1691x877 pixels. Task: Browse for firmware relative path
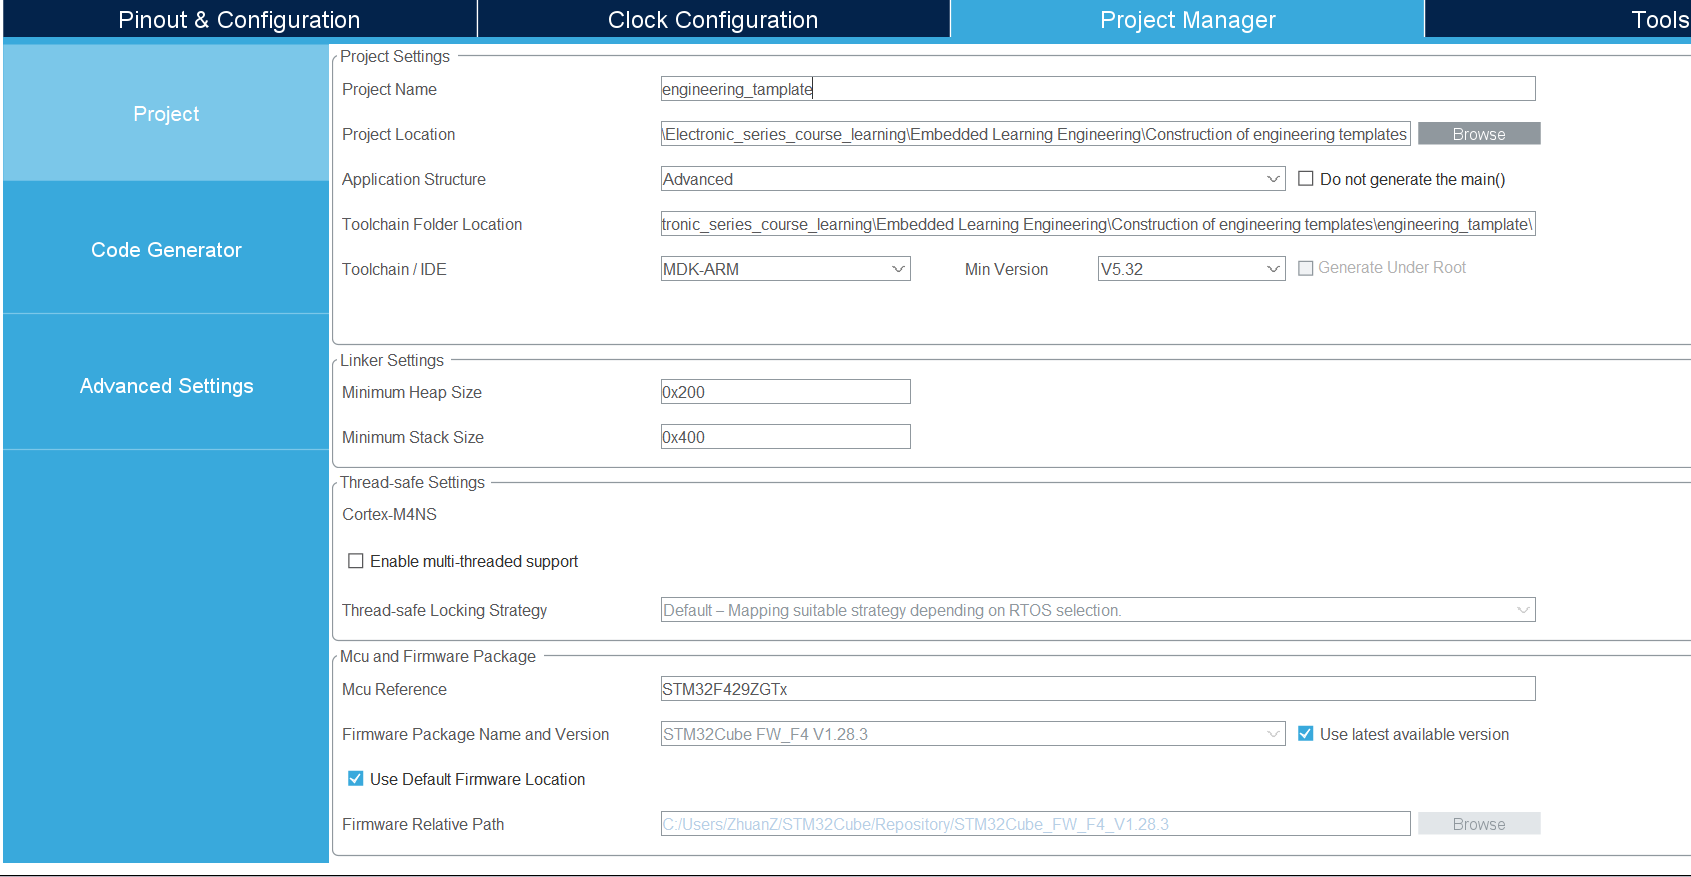click(1479, 824)
